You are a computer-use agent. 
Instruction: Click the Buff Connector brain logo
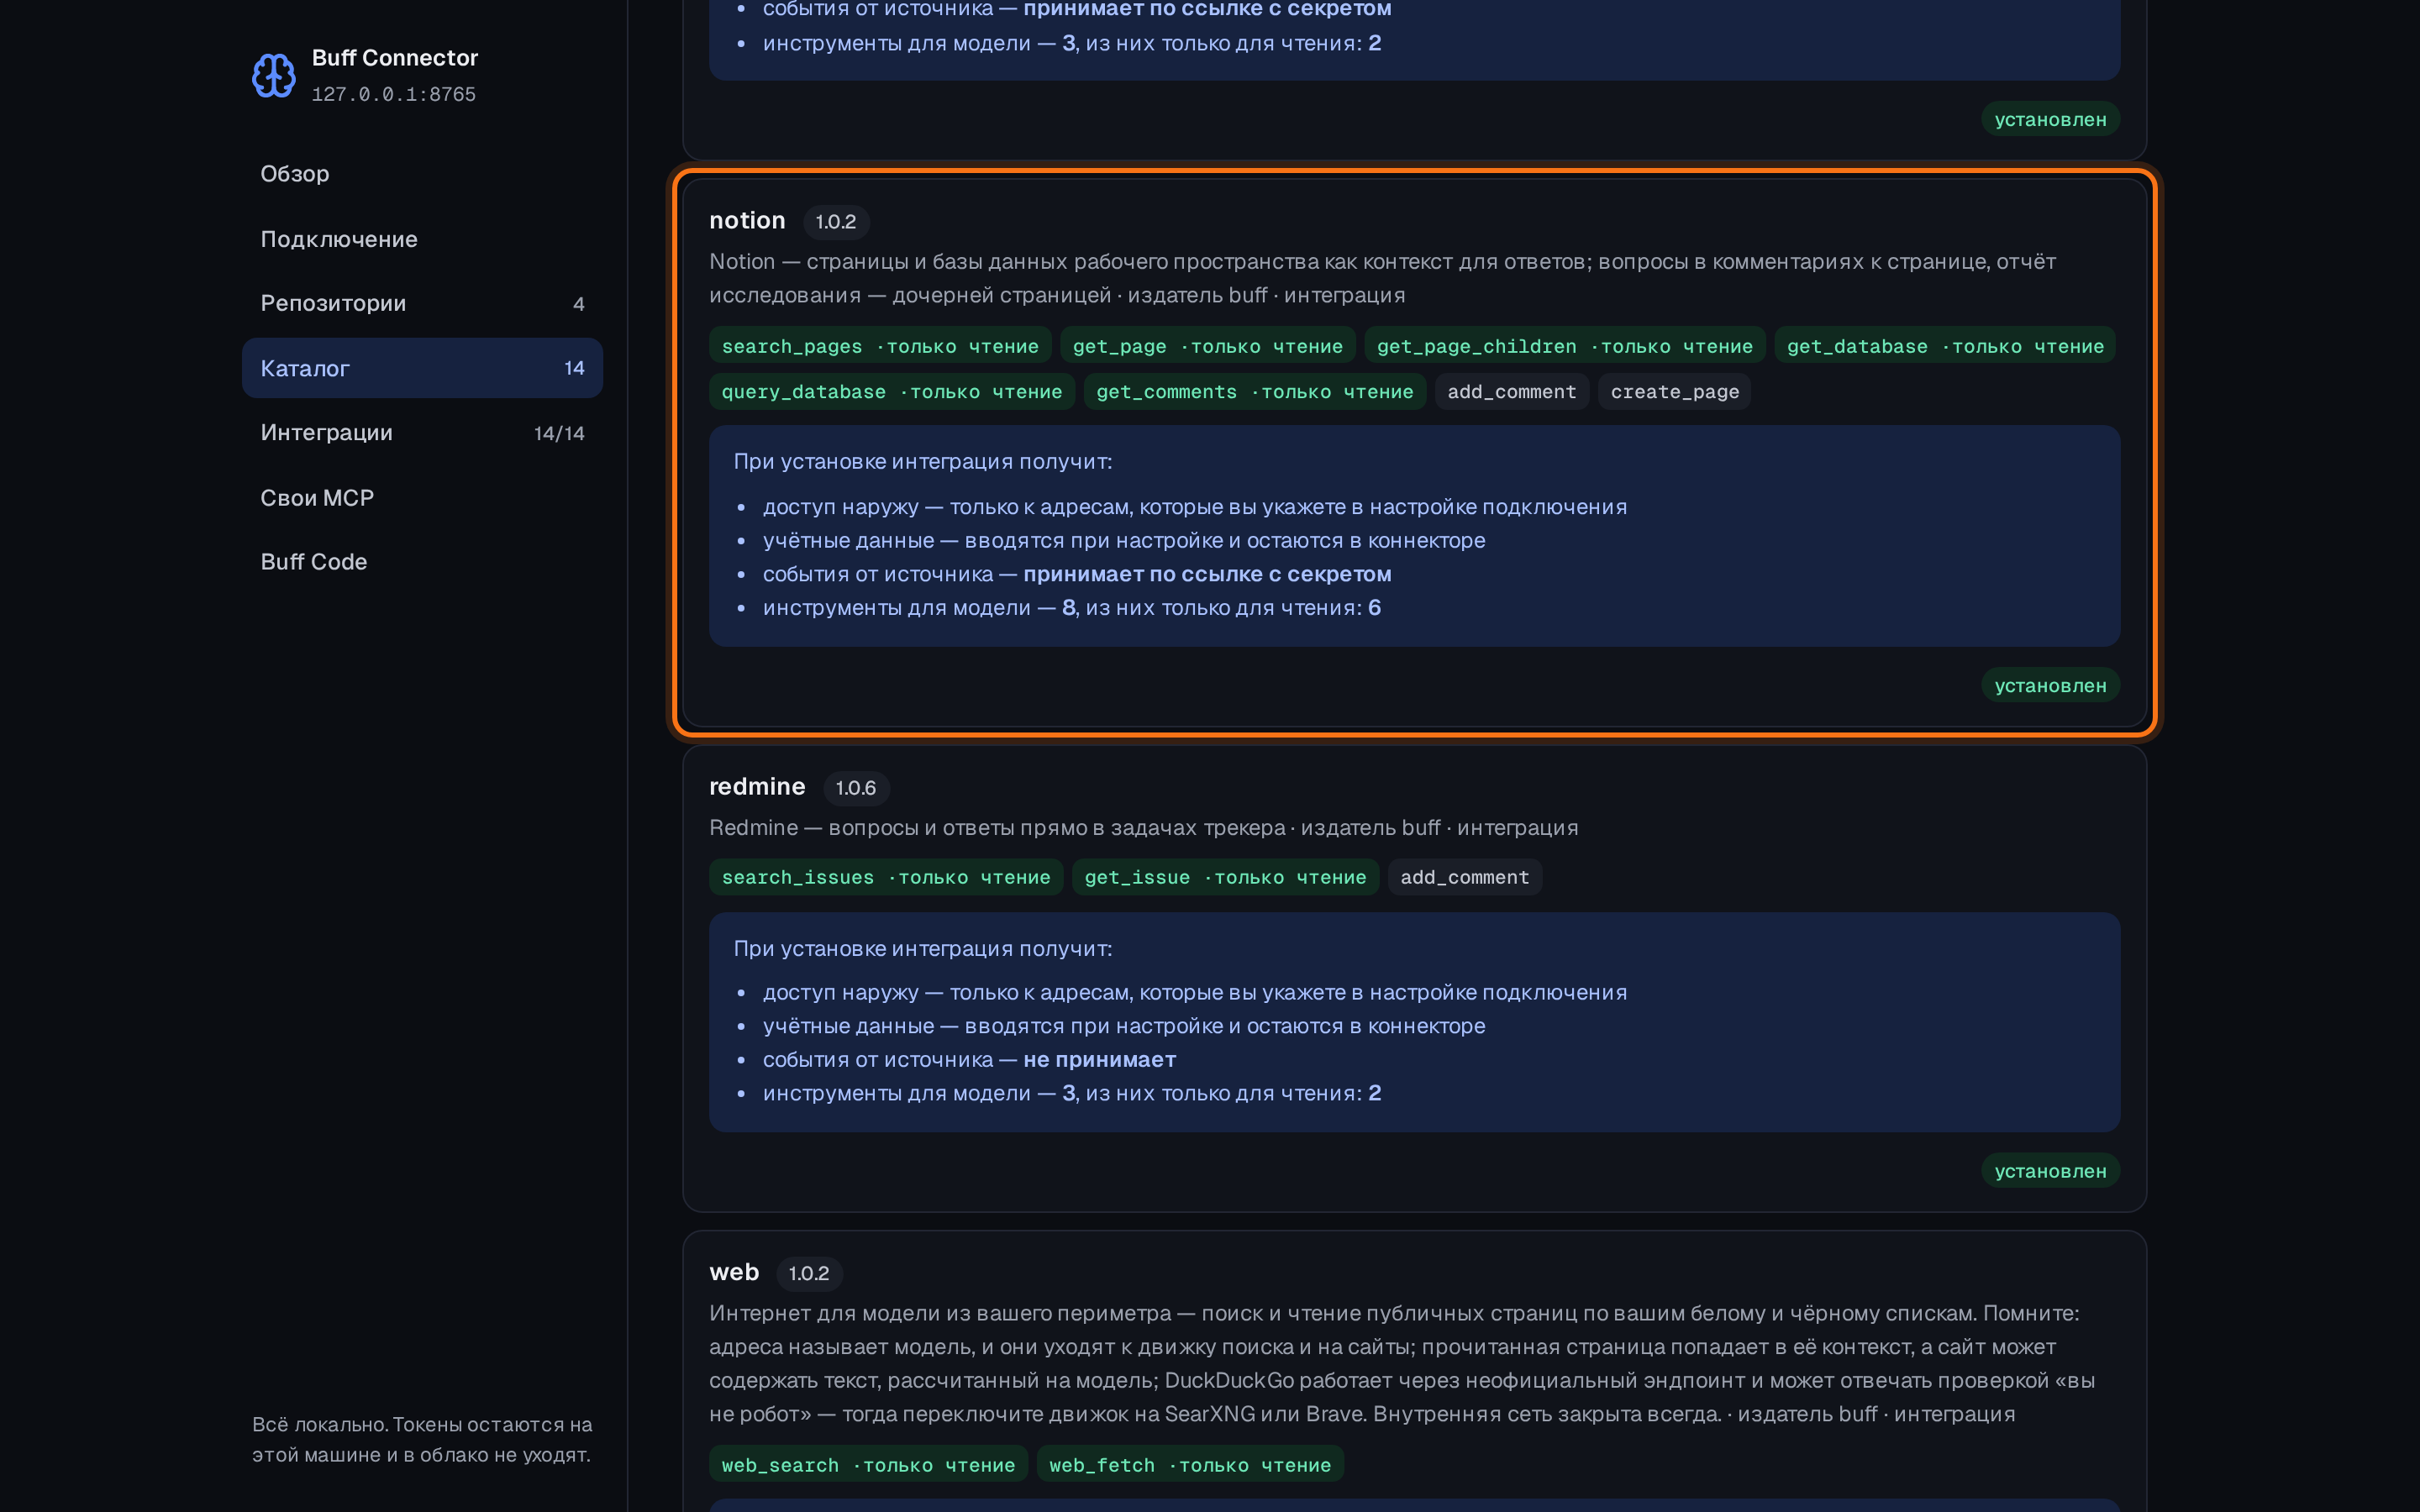coord(273,75)
